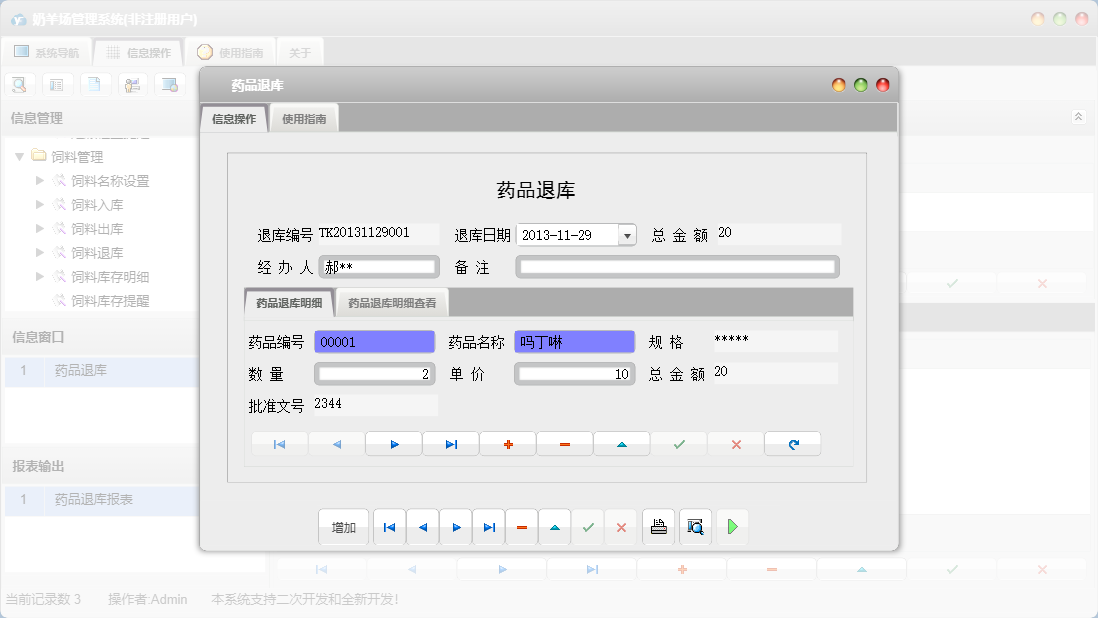1098x618 pixels.
Task: Collapse the 饲料管理 folder in the tree
Action: pos(20,157)
